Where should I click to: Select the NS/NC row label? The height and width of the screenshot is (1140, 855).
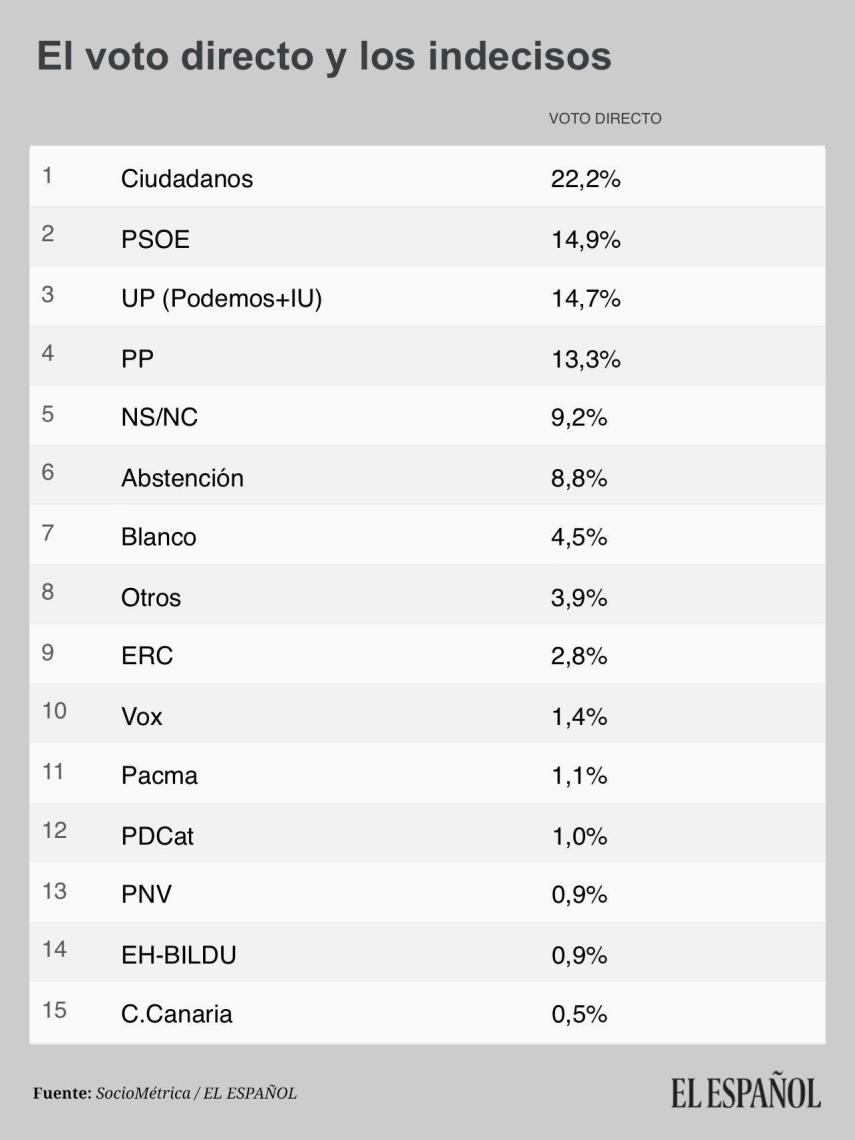[x=159, y=418]
